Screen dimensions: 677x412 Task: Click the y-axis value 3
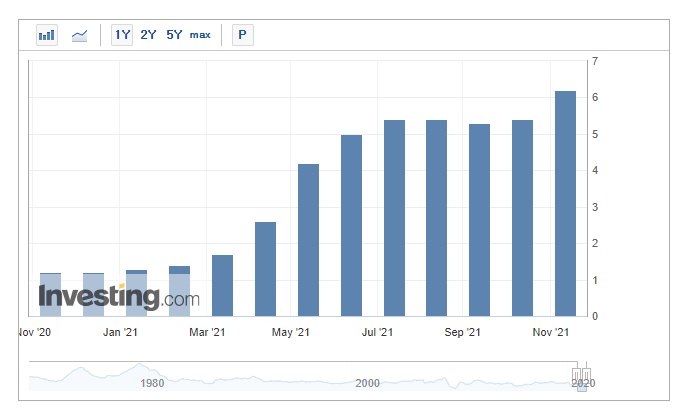point(595,207)
